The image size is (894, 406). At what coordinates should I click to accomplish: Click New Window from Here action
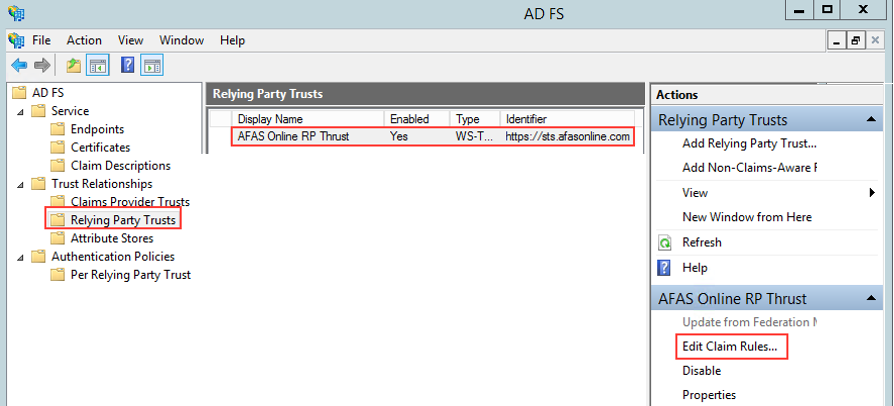point(747,217)
